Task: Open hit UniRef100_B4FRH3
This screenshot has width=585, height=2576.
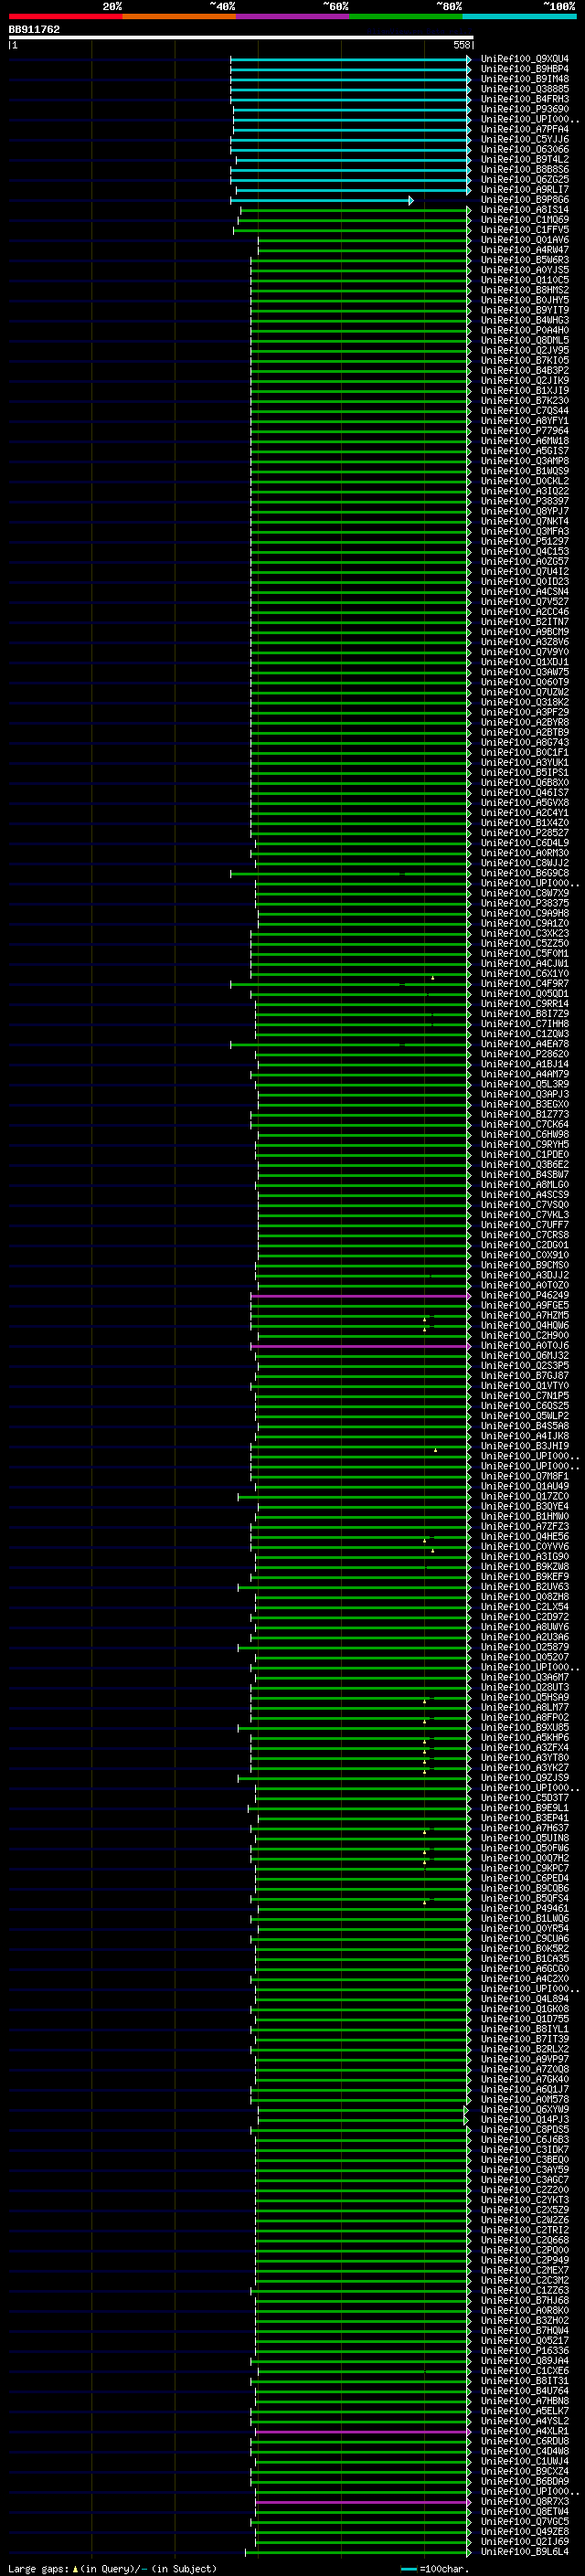Action: click(524, 99)
